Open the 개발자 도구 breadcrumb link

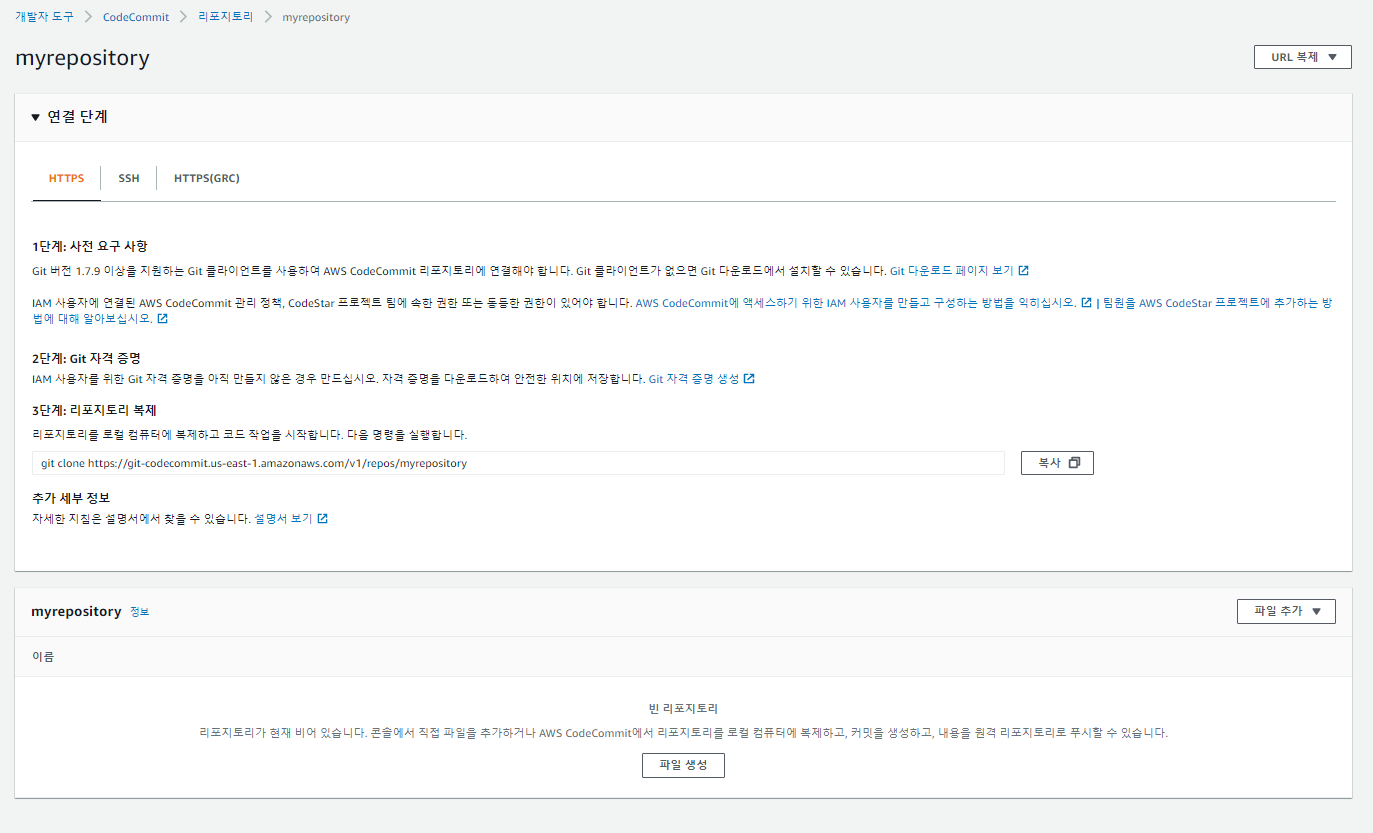click(44, 17)
